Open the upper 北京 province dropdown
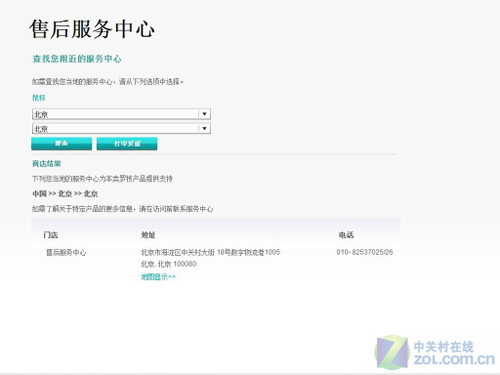Viewport: 500px width, 375px height. [121, 114]
